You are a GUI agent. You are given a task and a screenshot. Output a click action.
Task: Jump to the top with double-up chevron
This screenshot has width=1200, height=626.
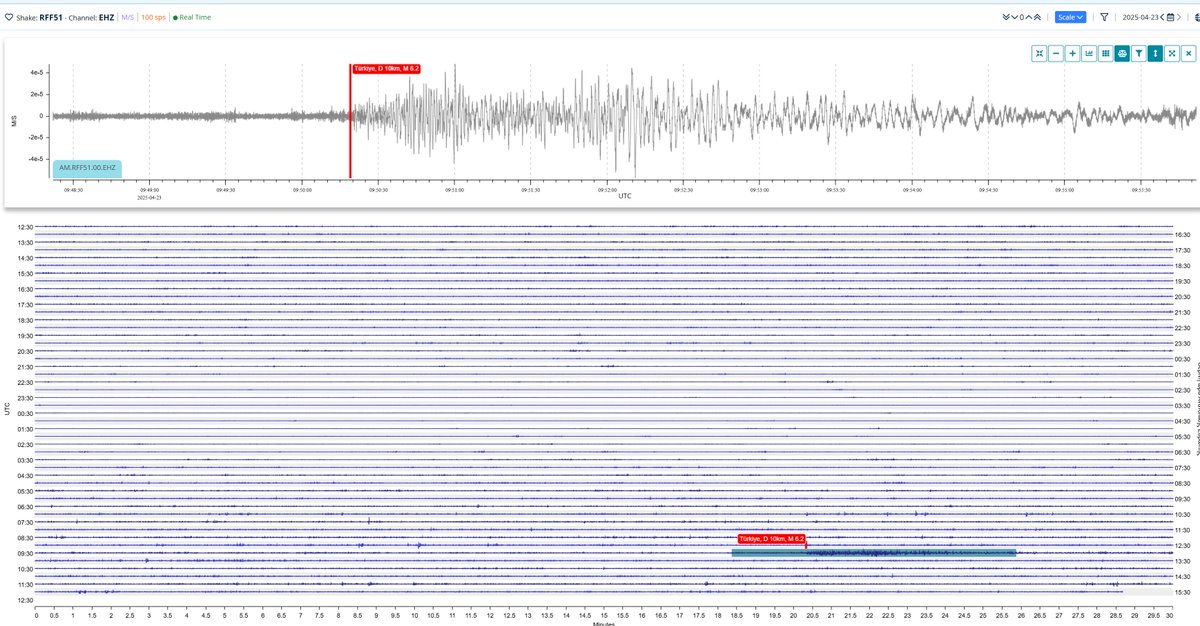pos(1037,17)
